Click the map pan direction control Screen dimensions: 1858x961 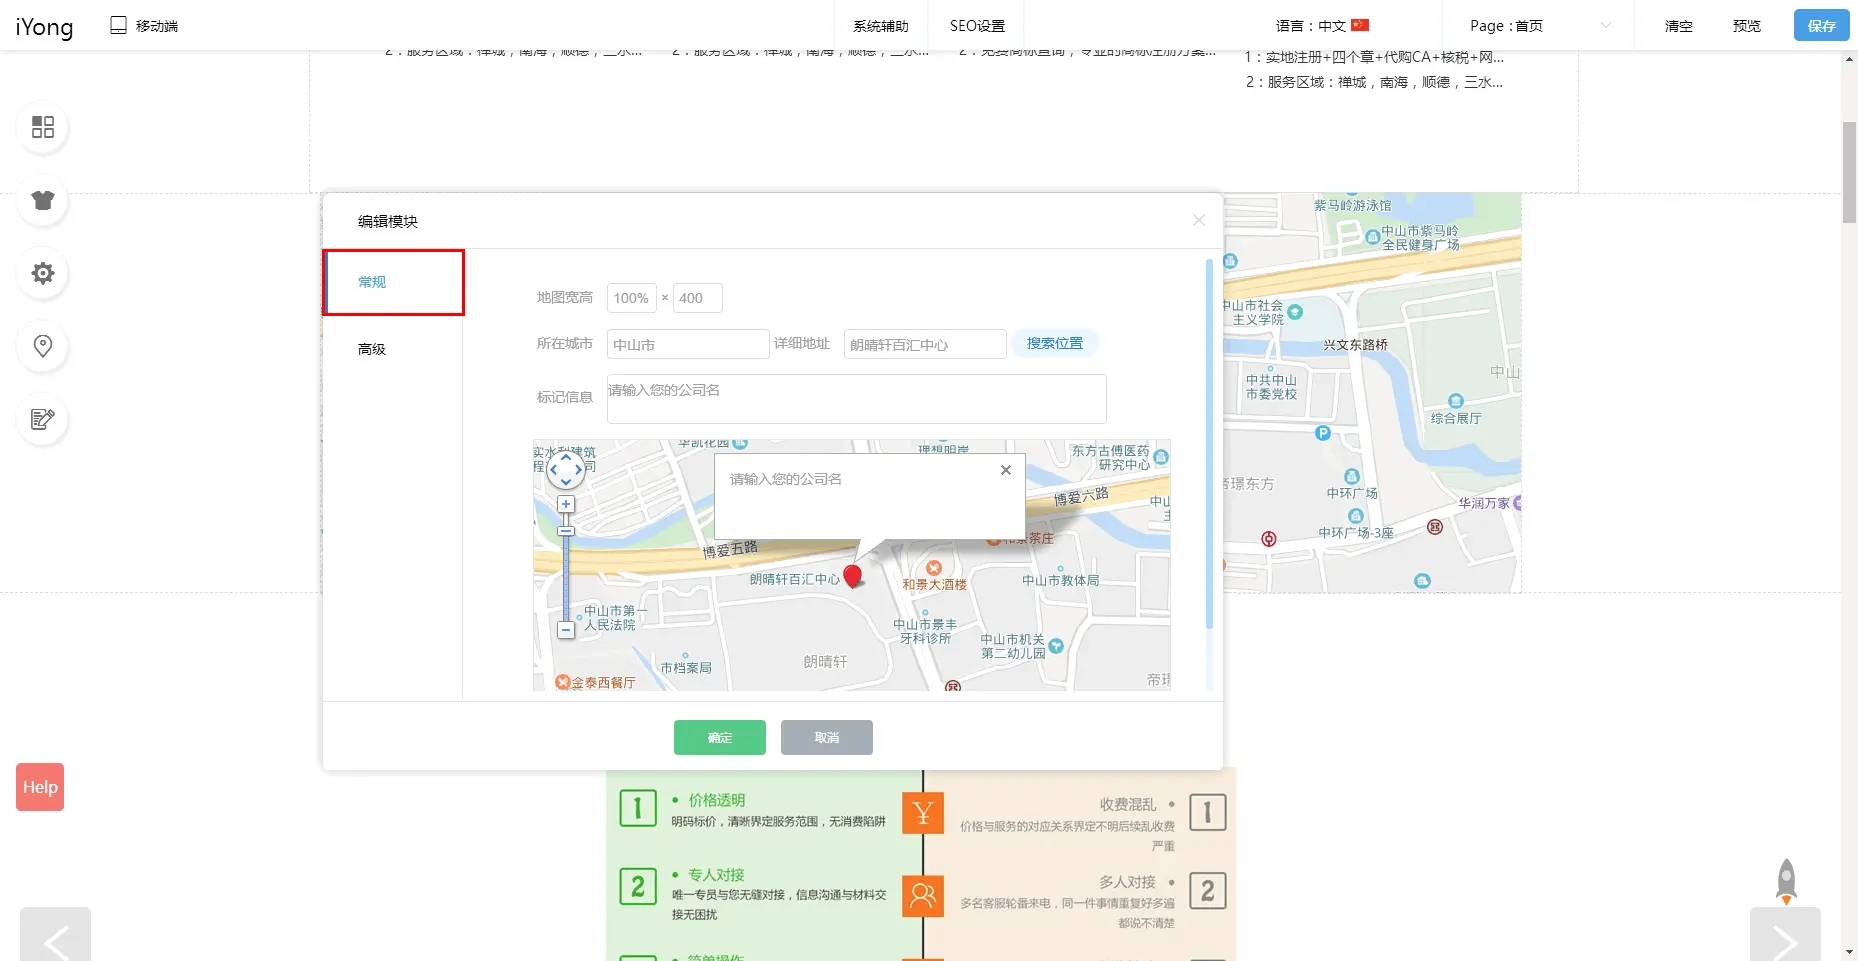point(566,469)
